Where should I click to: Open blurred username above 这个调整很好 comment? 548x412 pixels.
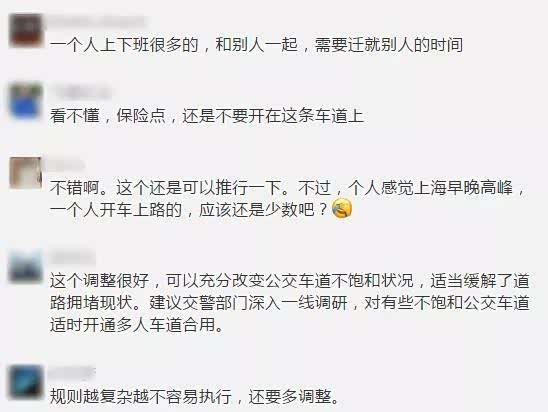(x=72, y=258)
